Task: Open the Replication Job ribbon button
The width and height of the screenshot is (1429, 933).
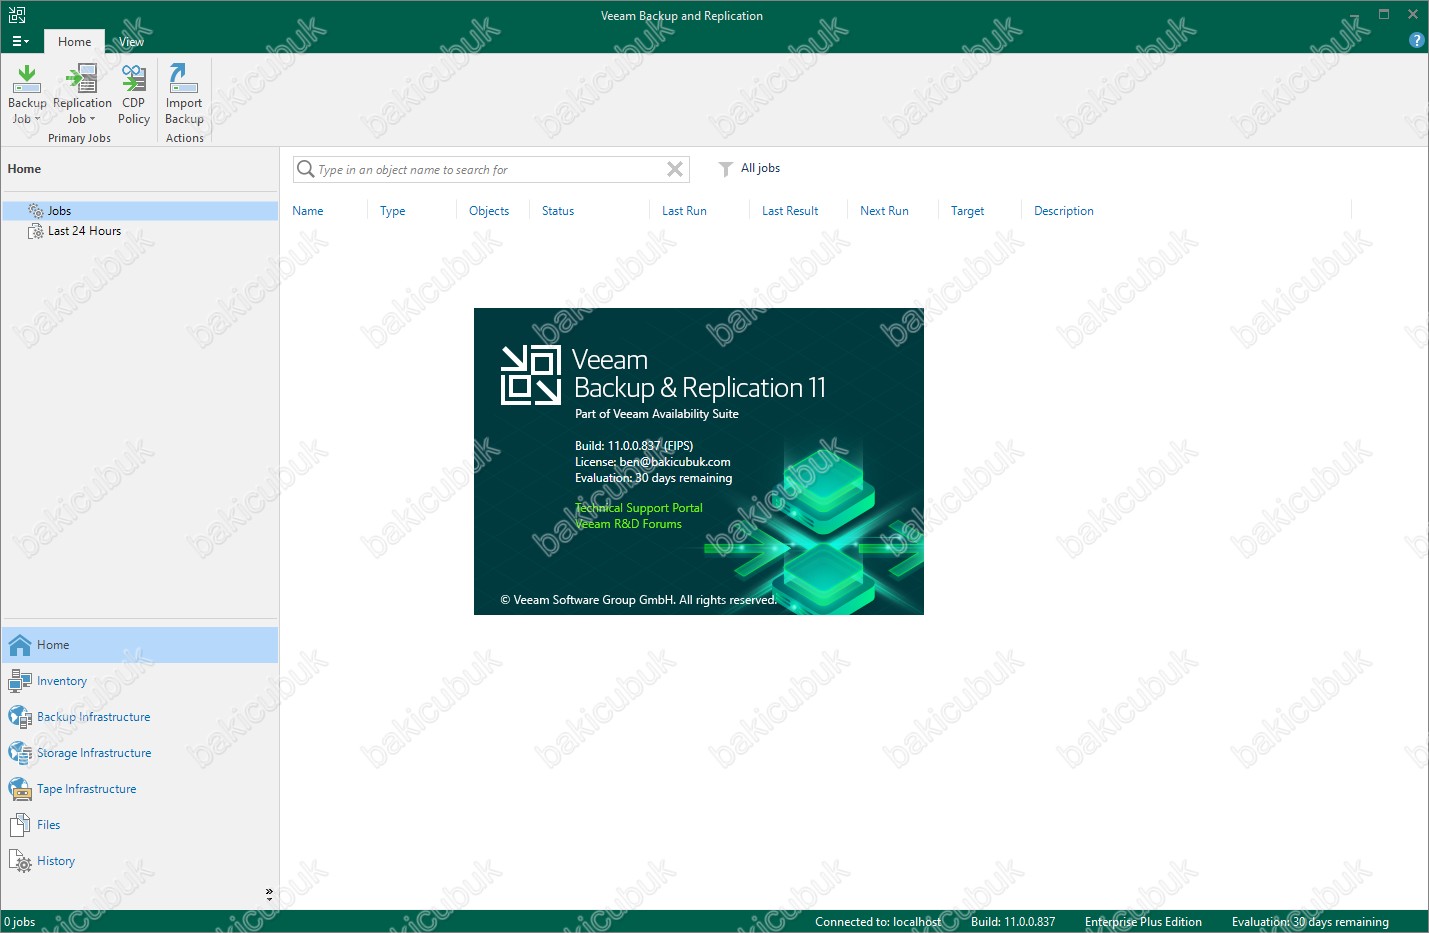Action: 82,94
